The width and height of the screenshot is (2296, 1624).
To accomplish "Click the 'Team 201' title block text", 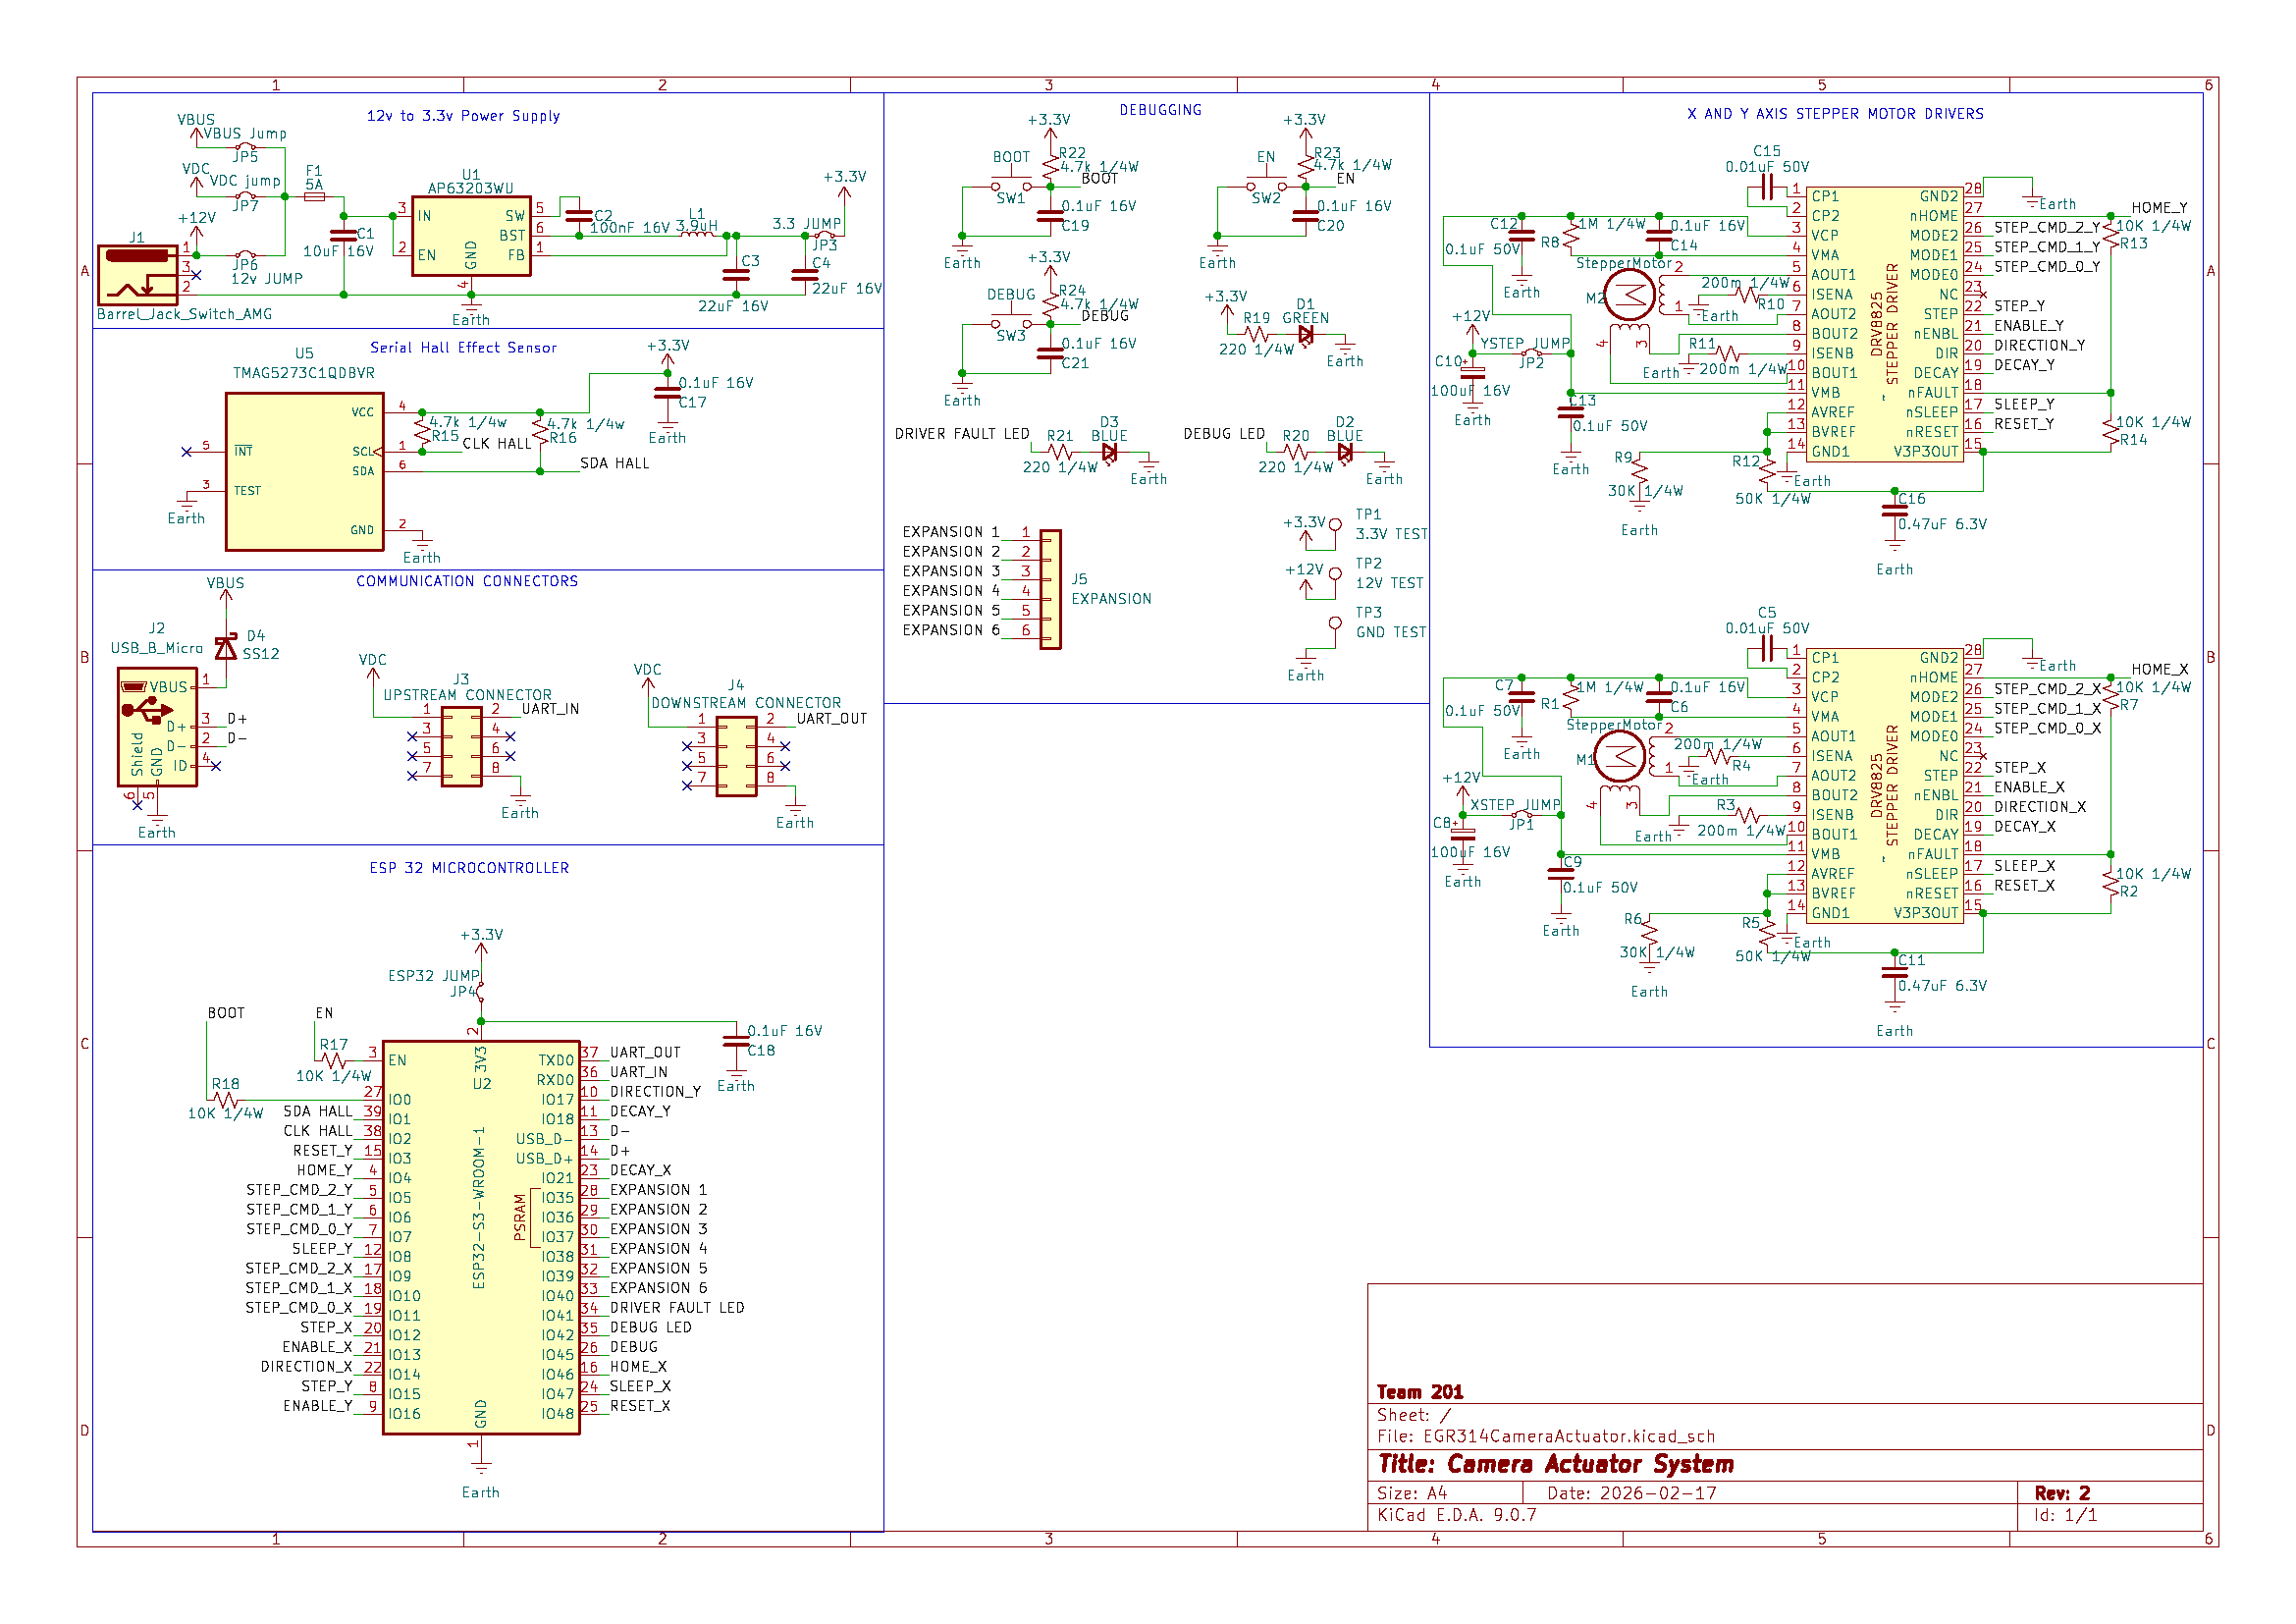I will [x=1420, y=1392].
